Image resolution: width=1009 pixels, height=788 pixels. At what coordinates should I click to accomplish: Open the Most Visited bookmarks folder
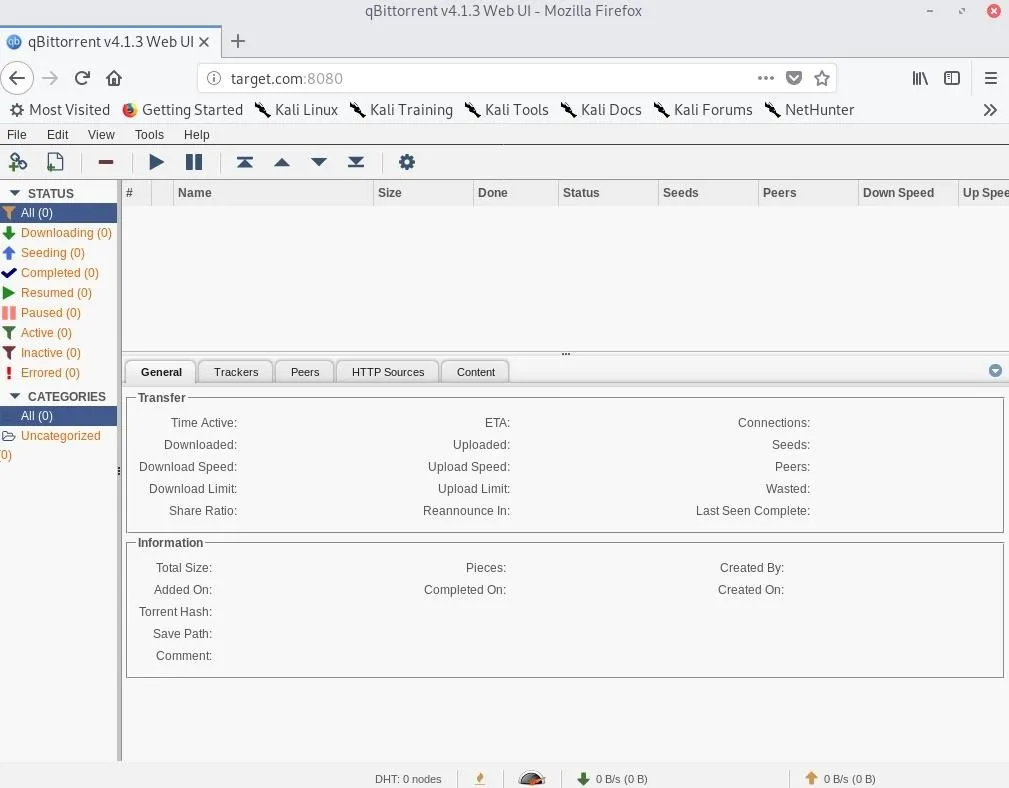60,110
